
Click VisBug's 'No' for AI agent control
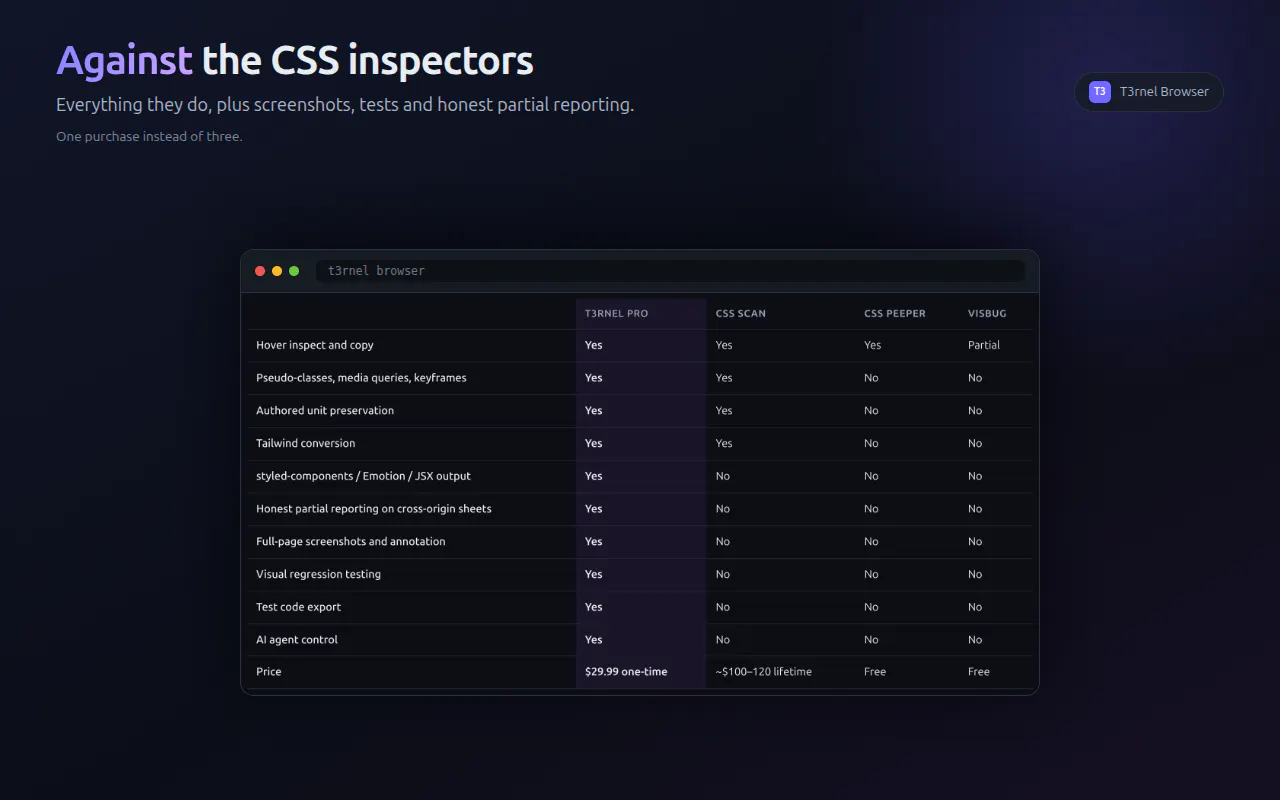coord(975,640)
